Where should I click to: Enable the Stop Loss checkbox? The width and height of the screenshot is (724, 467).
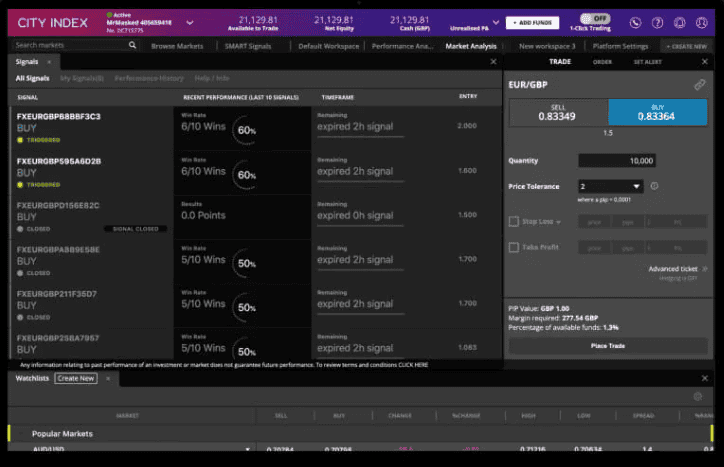[513, 221]
